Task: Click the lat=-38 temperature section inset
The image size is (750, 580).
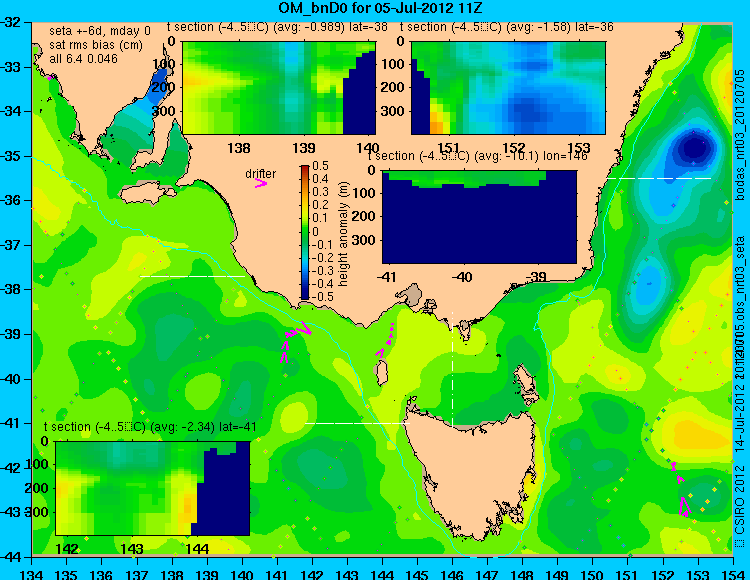Action: (x=279, y=88)
